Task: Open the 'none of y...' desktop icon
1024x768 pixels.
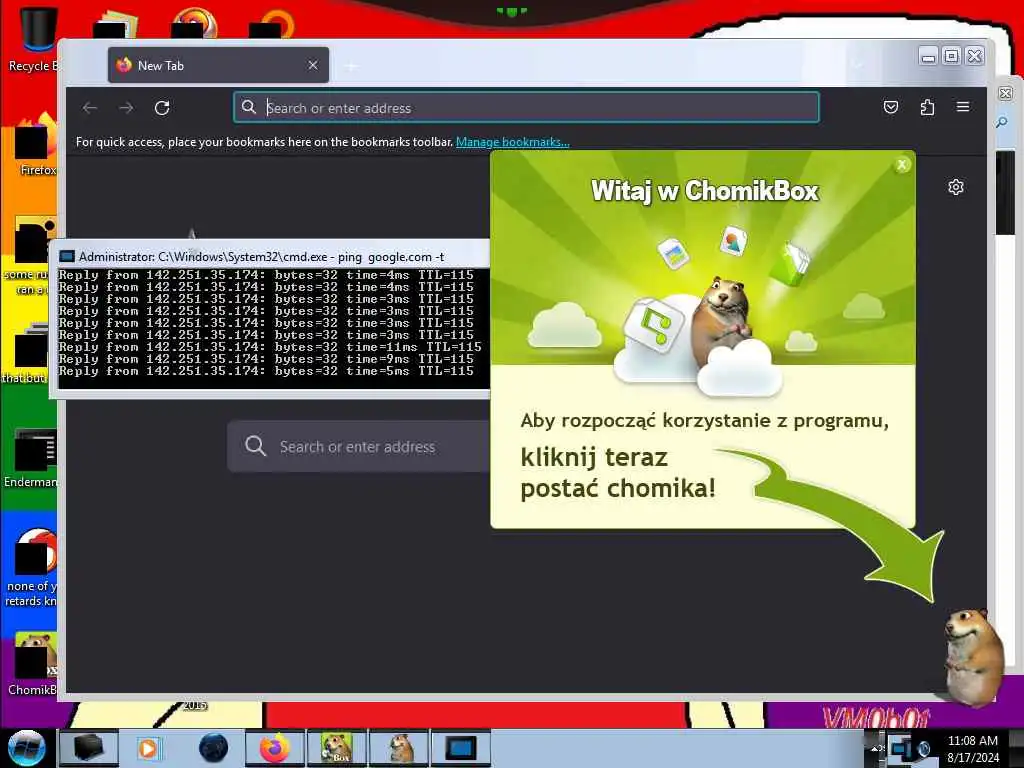Action: [x=31, y=567]
